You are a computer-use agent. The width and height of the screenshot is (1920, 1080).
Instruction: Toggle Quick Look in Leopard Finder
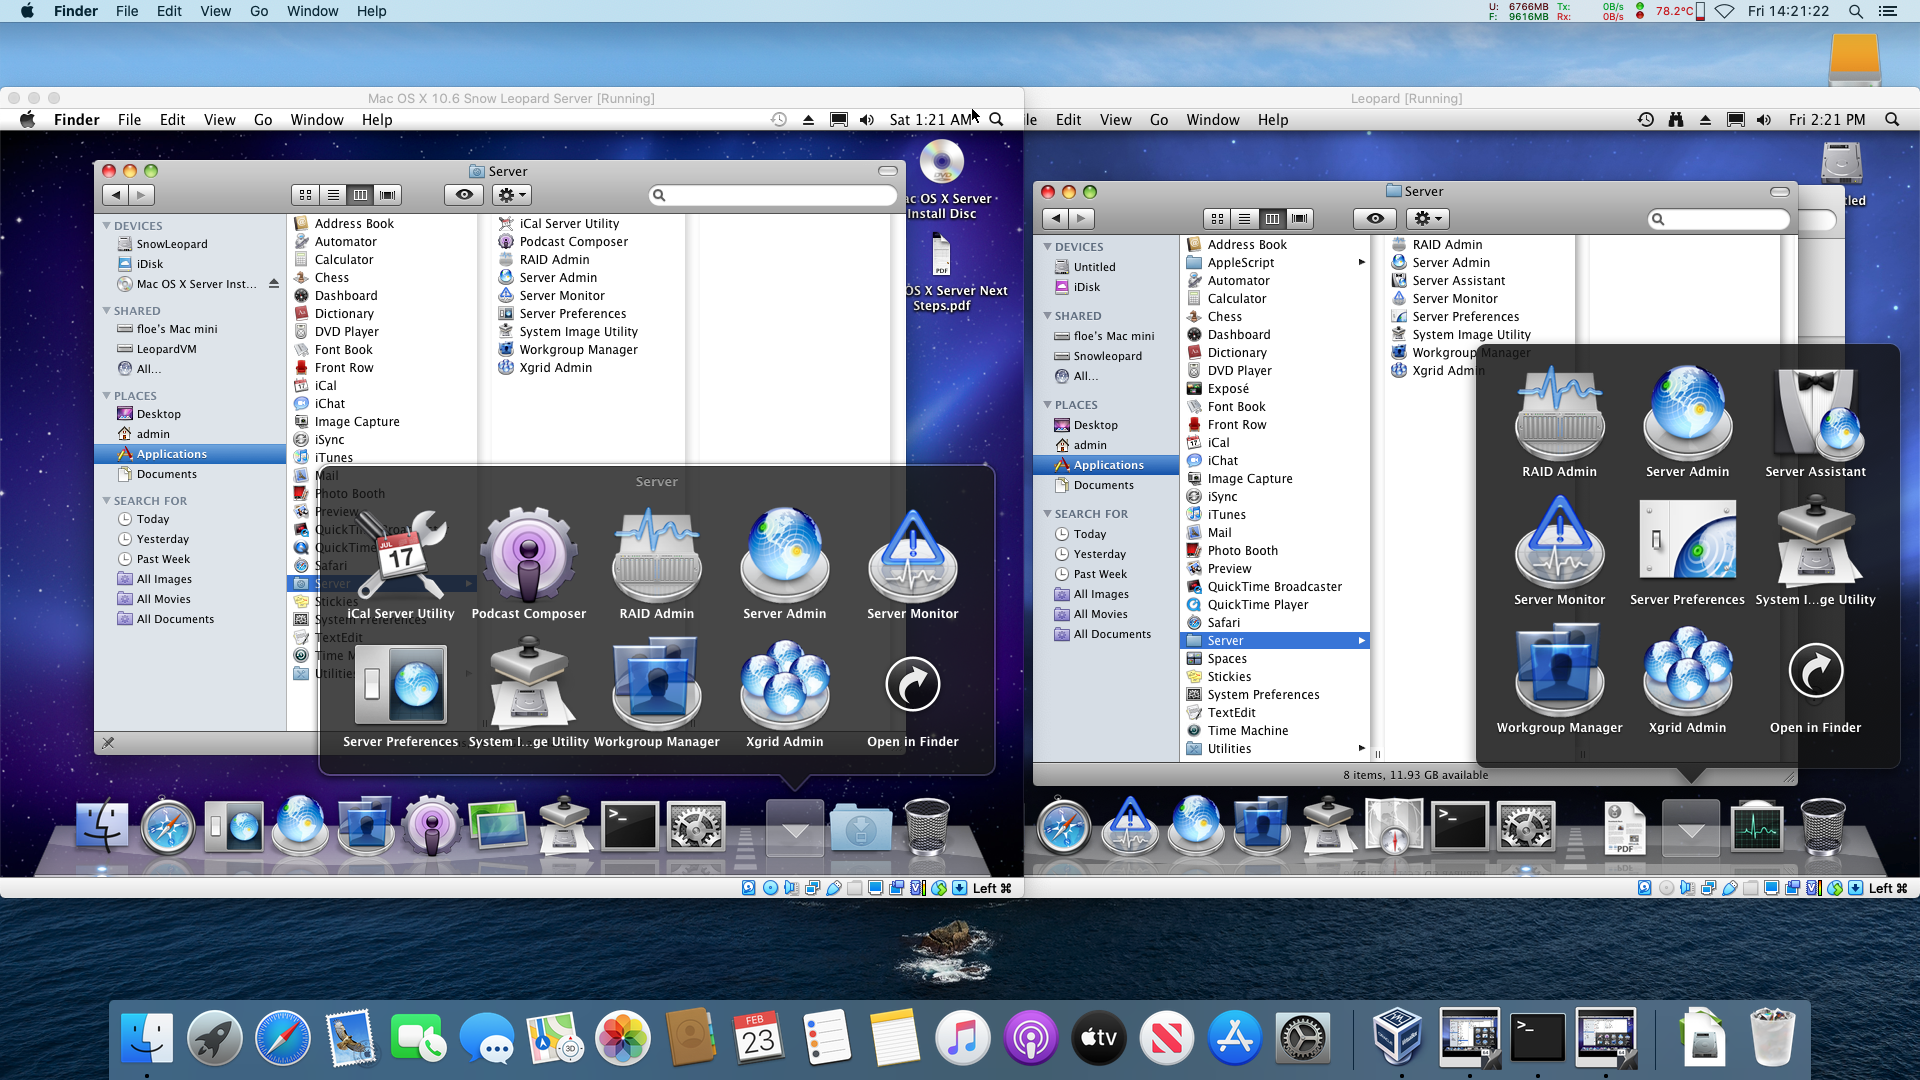1375,219
